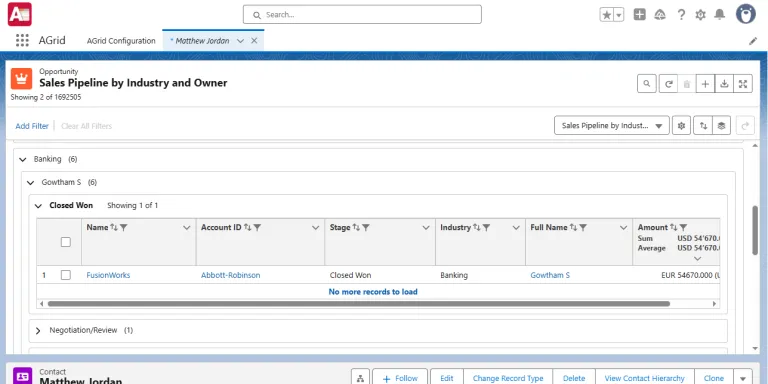
Task: Filter the Industry column
Action: (486, 227)
